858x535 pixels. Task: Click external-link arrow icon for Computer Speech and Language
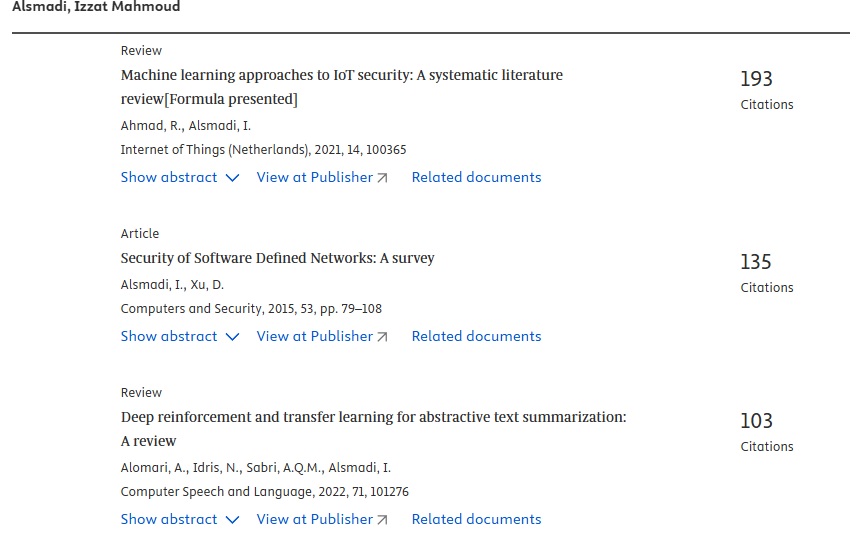[382, 520]
